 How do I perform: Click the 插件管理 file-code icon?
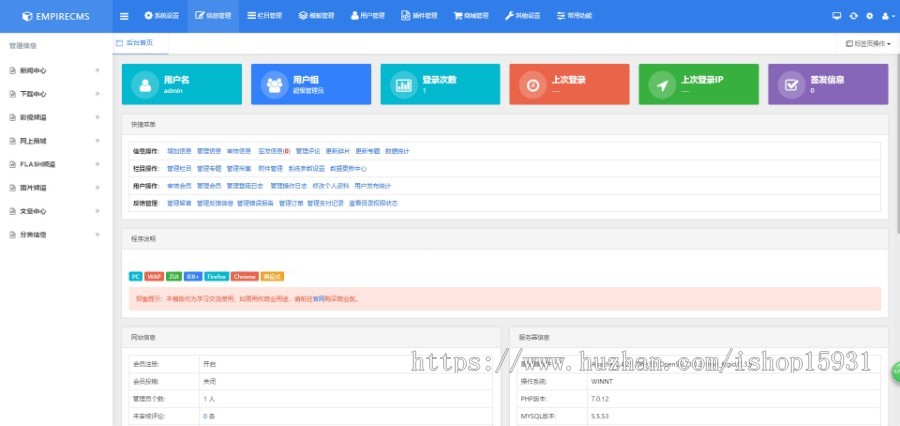click(405, 16)
